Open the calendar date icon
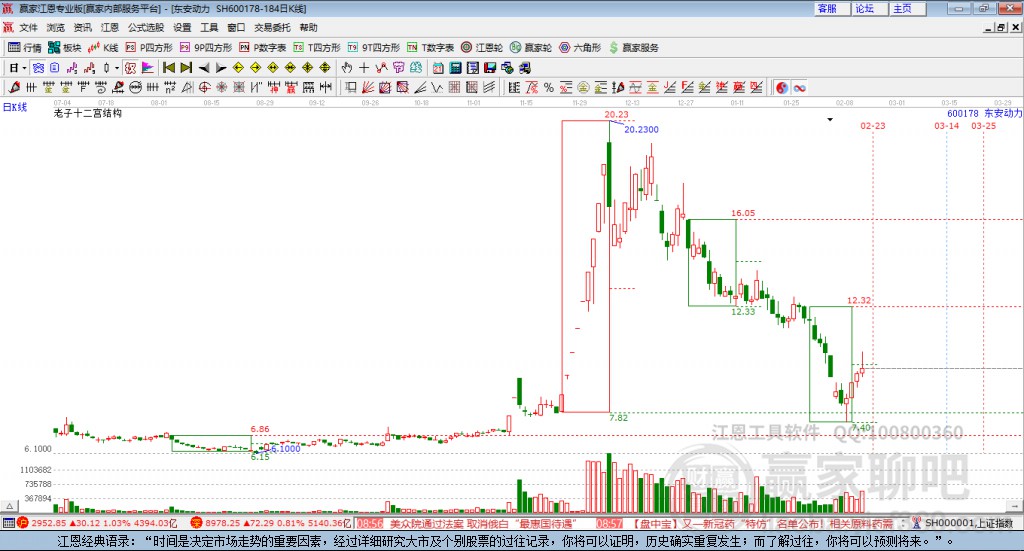This screenshot has width=1024, height=551. [438, 68]
